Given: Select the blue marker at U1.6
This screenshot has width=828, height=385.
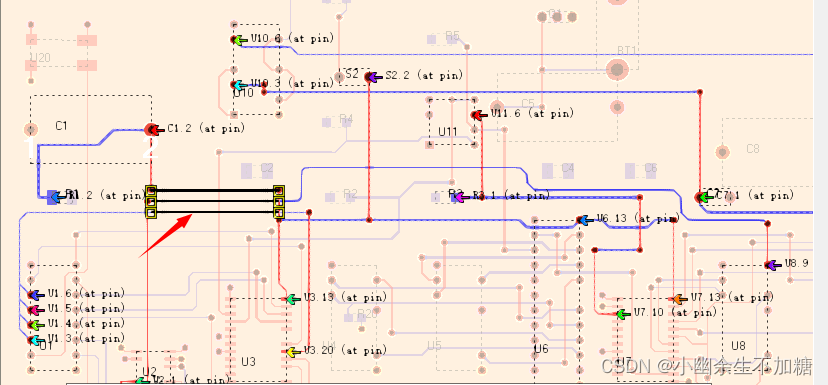Looking at the screenshot, I should pyautogui.click(x=36, y=295).
